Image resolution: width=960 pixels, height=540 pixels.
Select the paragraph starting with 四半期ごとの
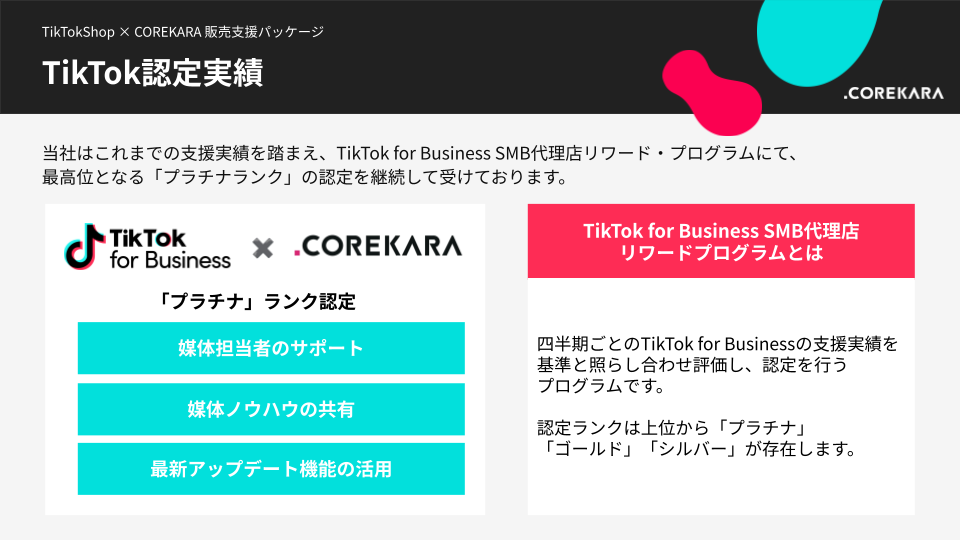717,365
